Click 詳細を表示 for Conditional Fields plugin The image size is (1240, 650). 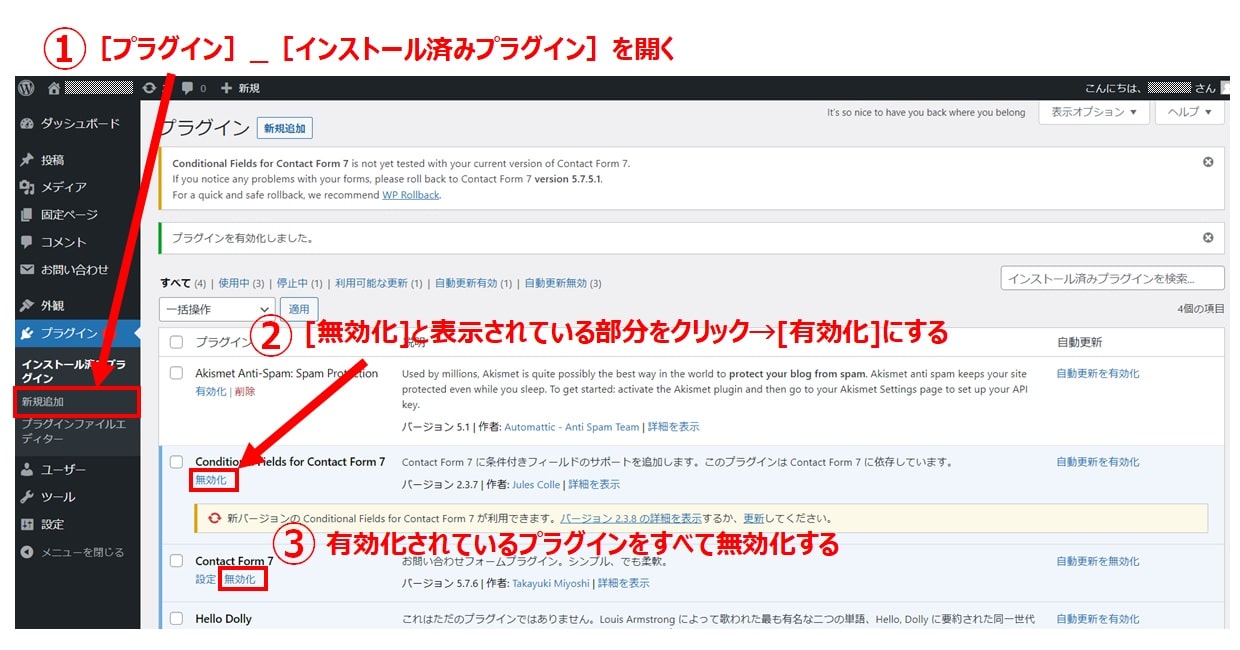594,484
